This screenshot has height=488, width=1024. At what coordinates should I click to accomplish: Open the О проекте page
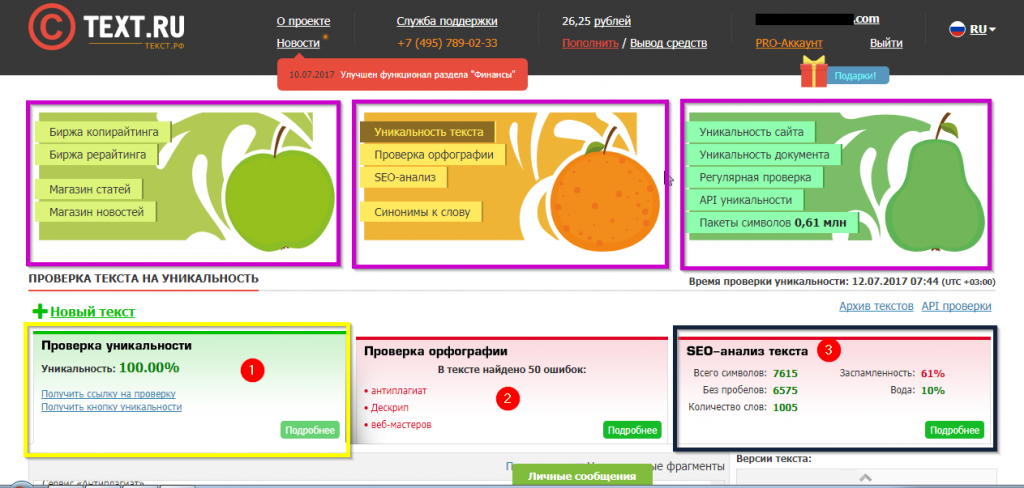click(x=303, y=22)
